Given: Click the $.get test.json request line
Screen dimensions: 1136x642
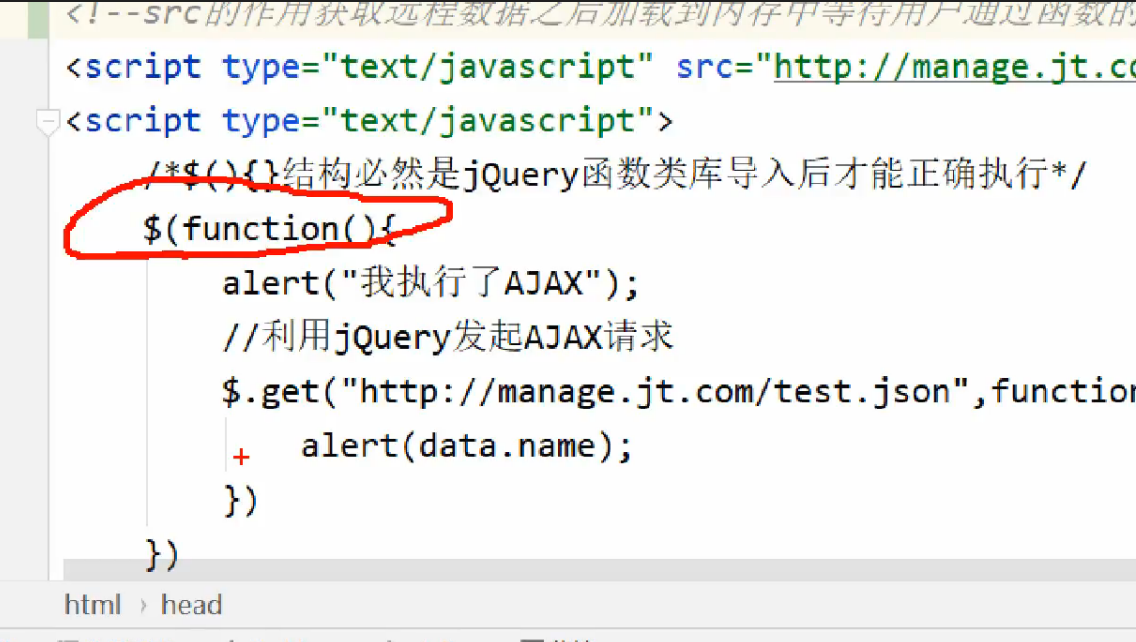Looking at the screenshot, I should pos(679,391).
